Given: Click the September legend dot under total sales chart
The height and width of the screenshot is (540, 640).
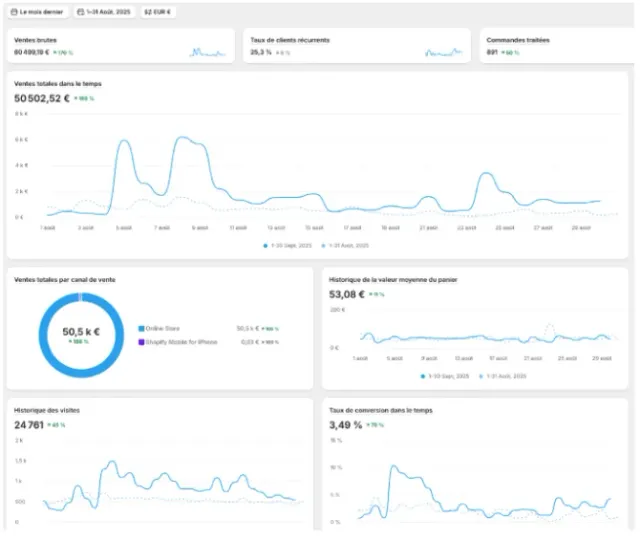Looking at the screenshot, I should (x=265, y=246).
